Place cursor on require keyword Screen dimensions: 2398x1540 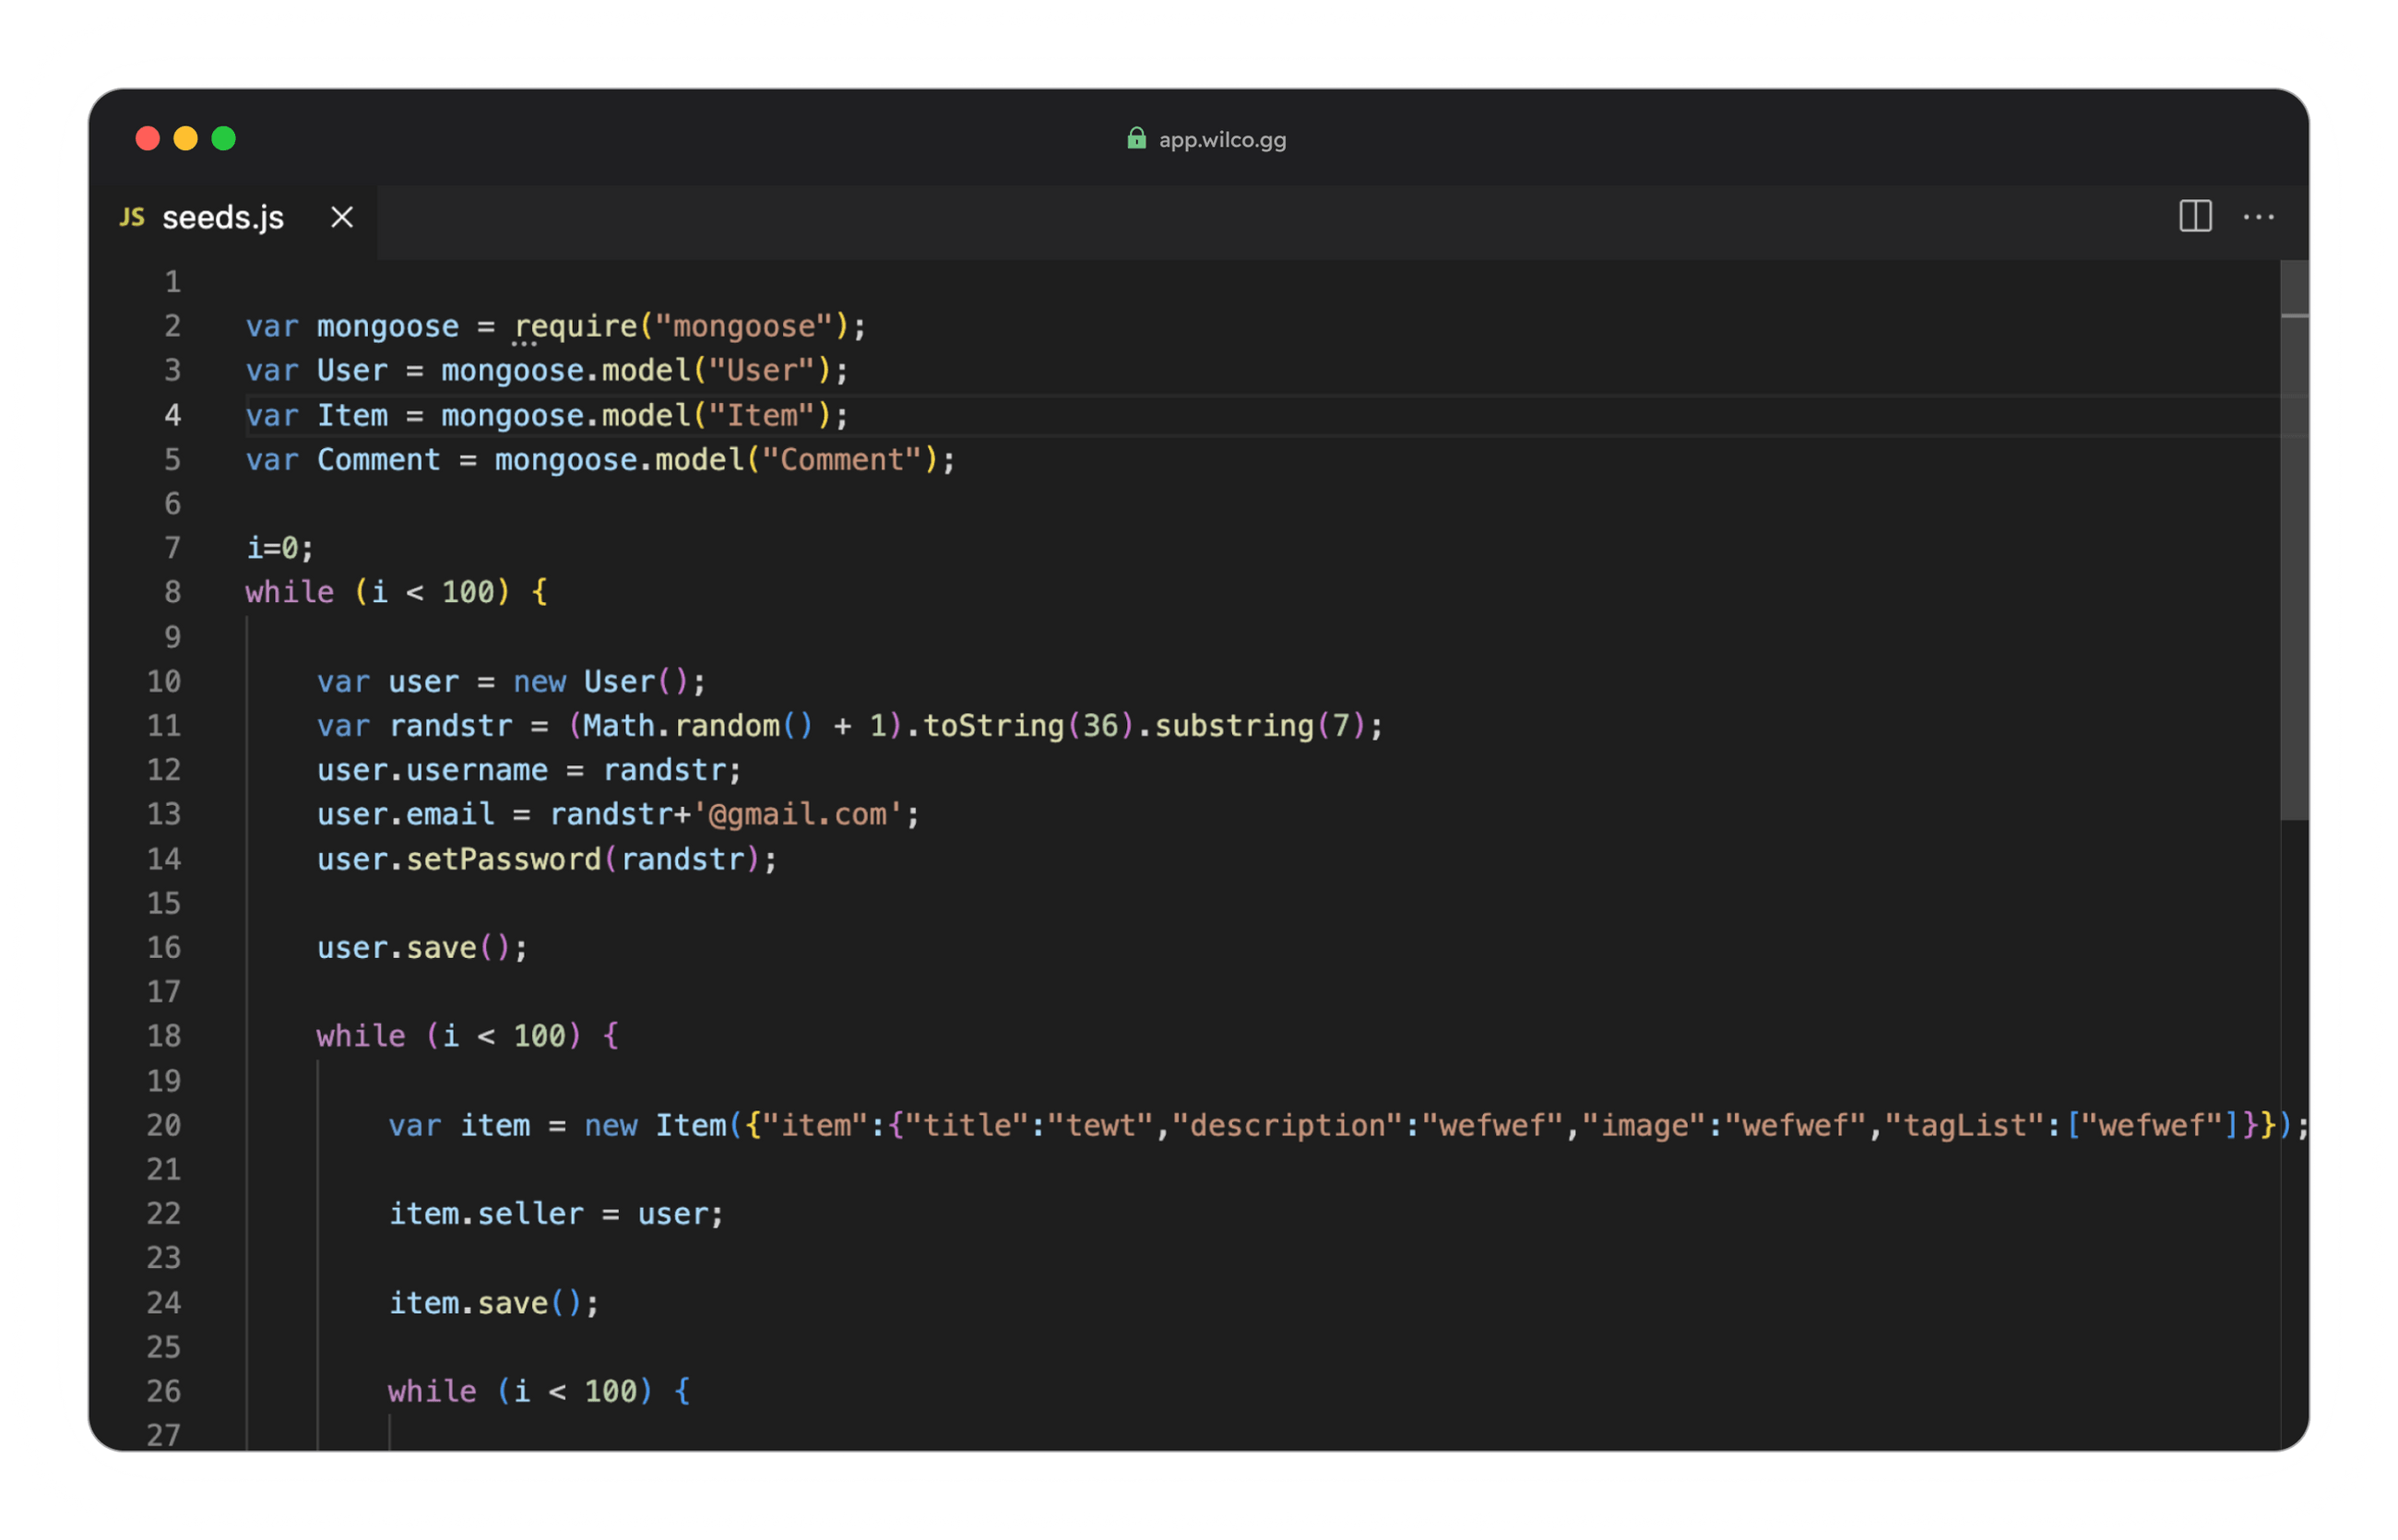(x=576, y=326)
